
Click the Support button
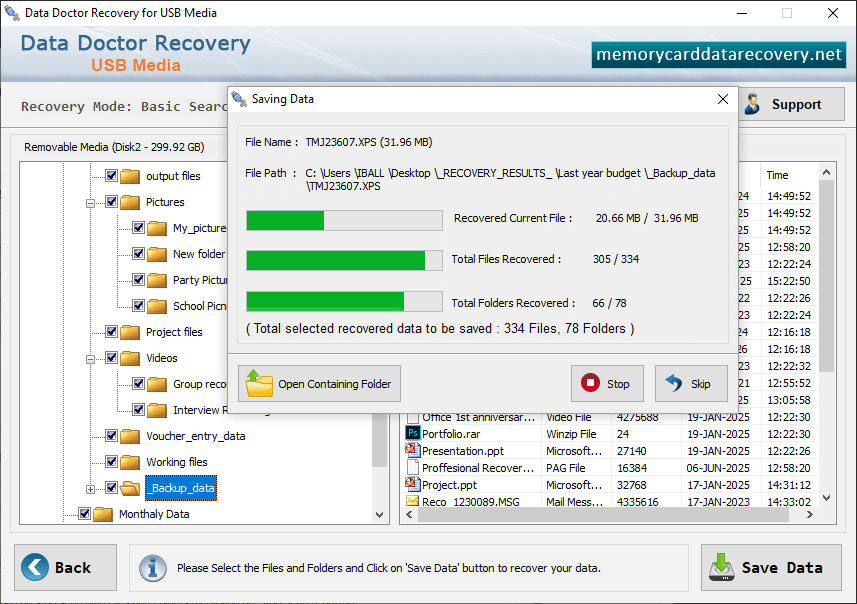(x=791, y=104)
